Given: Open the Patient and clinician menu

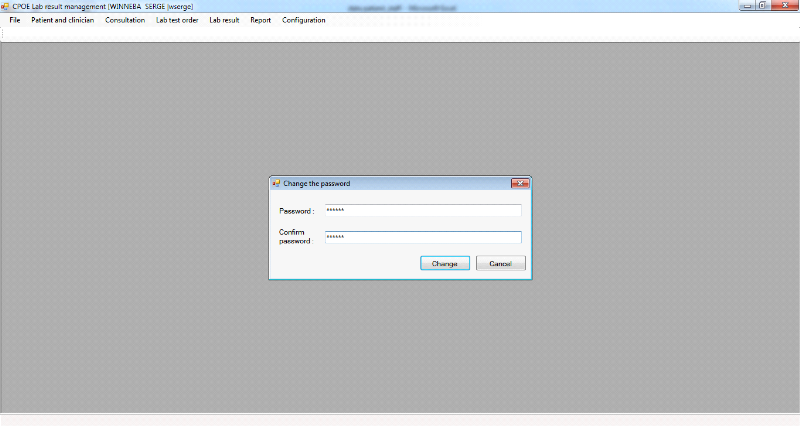Looking at the screenshot, I should coord(63,20).
